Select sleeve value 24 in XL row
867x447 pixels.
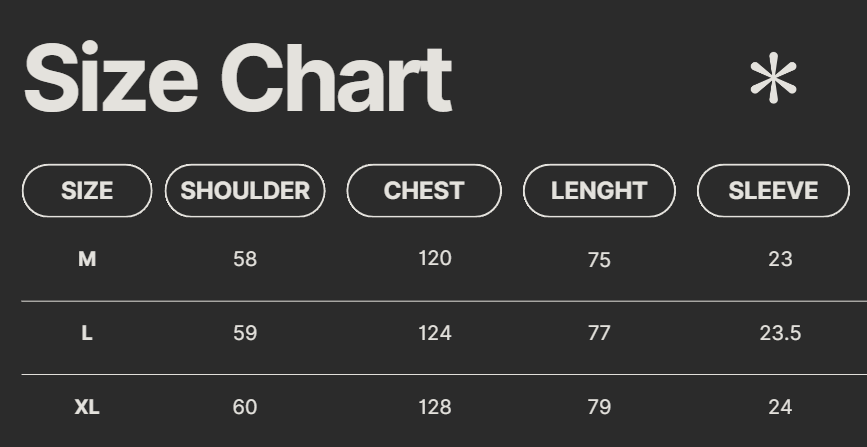780,407
